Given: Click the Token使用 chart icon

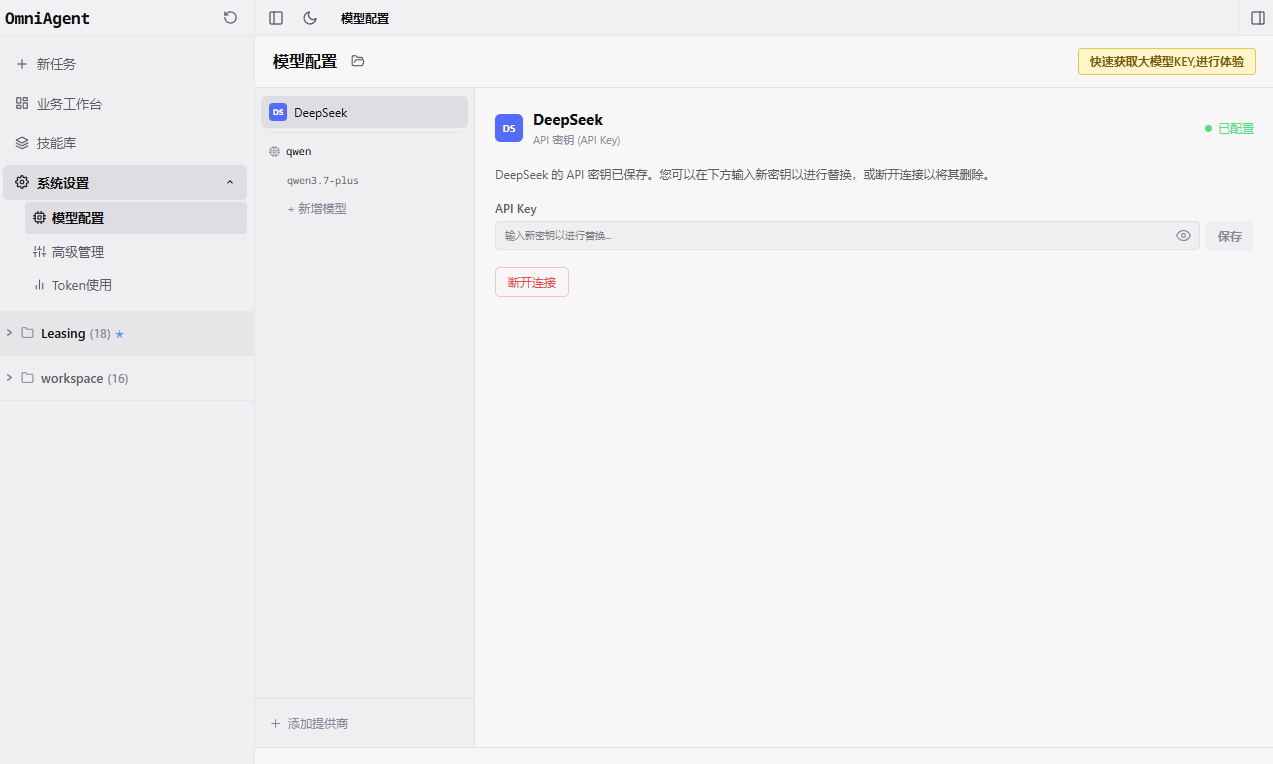Looking at the screenshot, I should (40, 285).
